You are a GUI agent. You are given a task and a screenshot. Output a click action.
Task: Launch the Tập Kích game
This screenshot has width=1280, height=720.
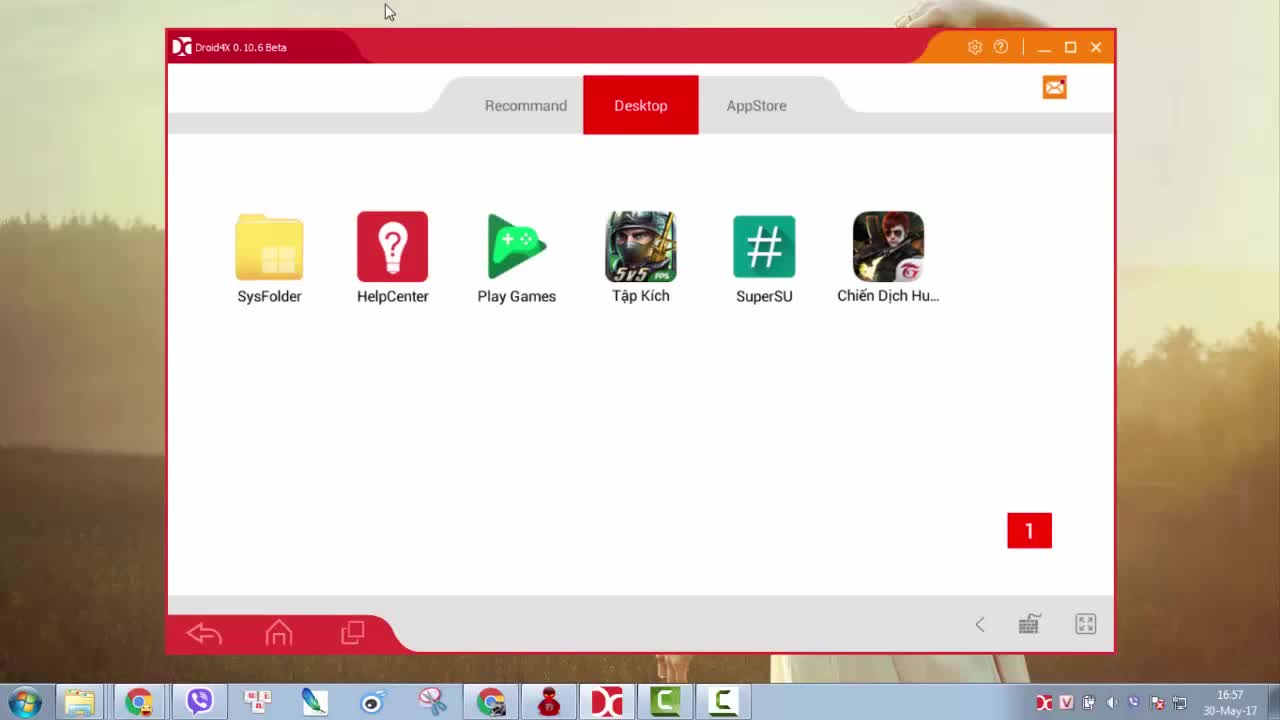(x=641, y=257)
